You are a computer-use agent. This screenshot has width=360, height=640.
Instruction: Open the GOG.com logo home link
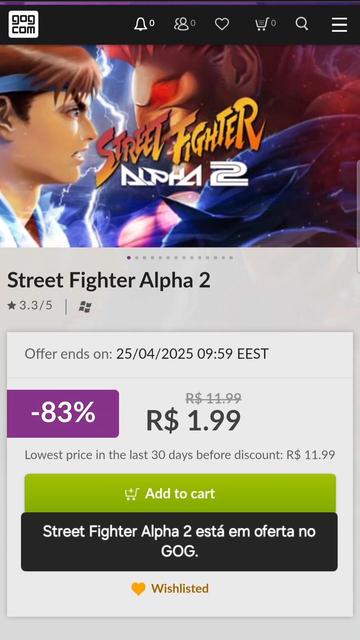tap(23, 24)
